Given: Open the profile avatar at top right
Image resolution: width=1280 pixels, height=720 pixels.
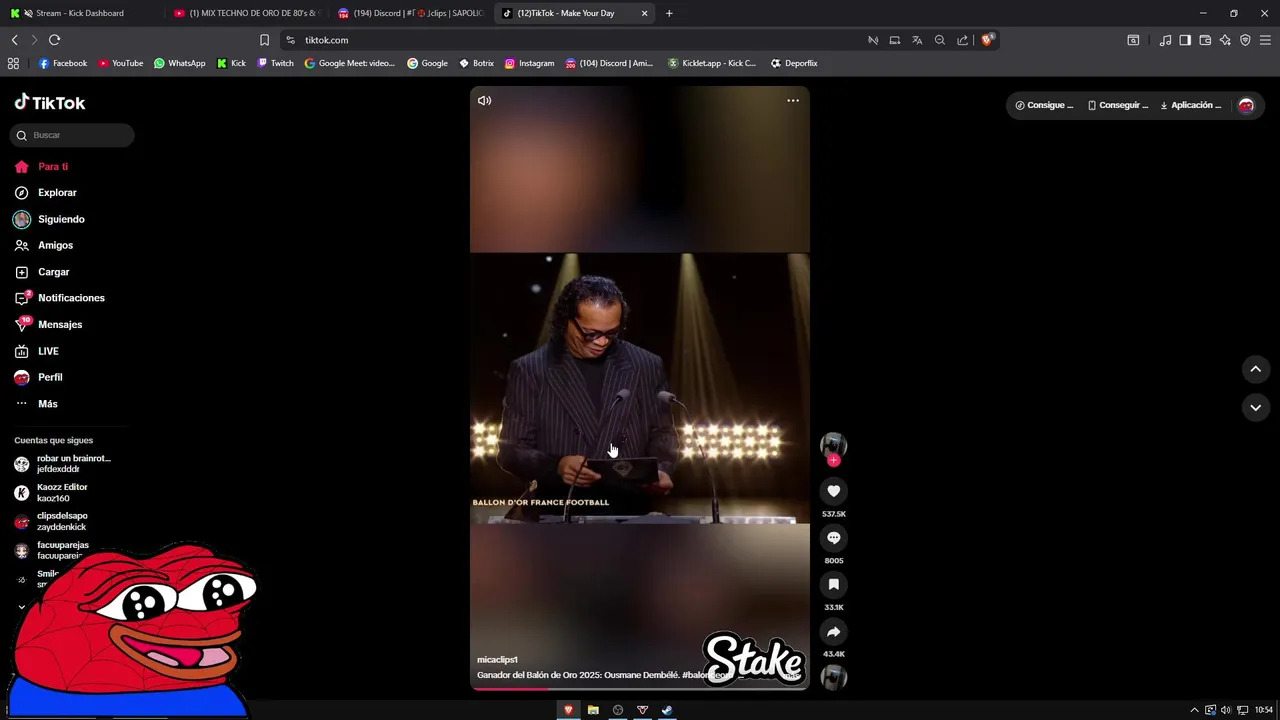Looking at the screenshot, I should click(x=1246, y=105).
